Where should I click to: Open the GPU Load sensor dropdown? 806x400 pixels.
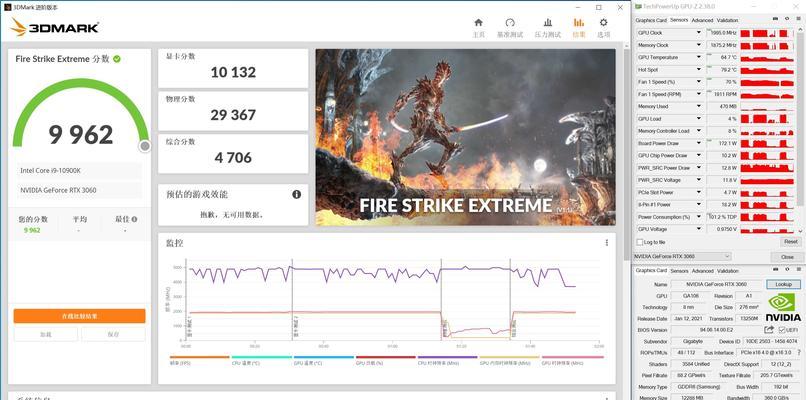point(699,119)
